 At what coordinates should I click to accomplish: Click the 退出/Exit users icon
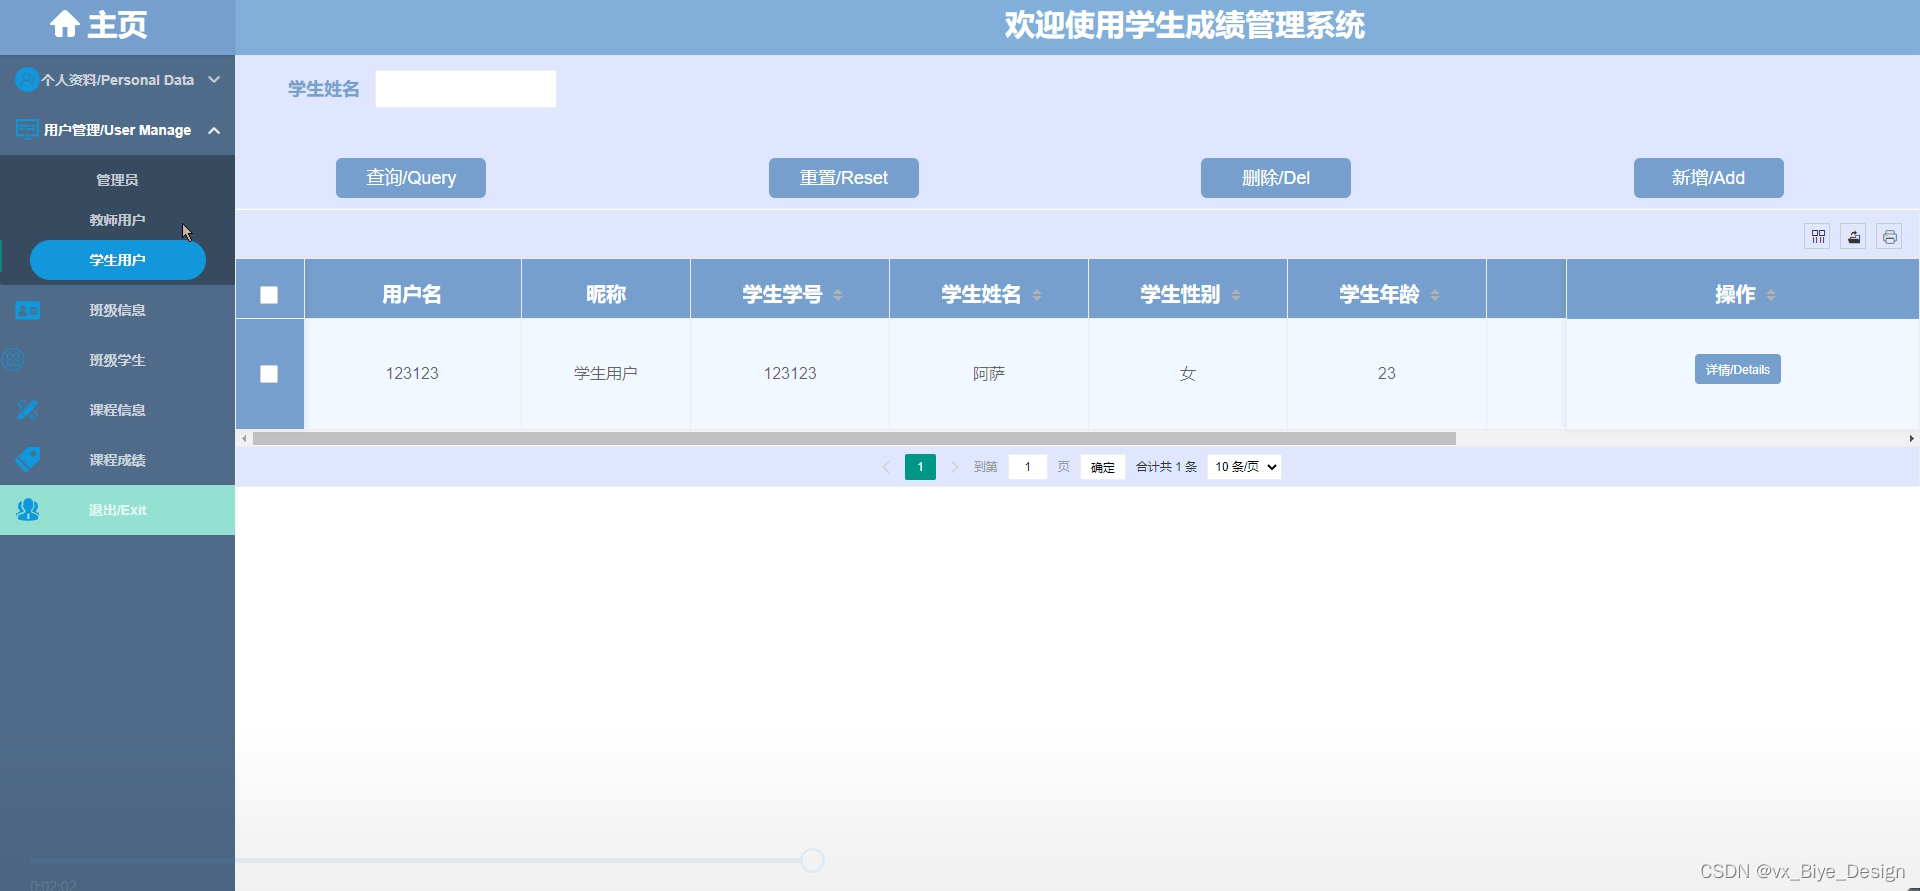coord(28,510)
